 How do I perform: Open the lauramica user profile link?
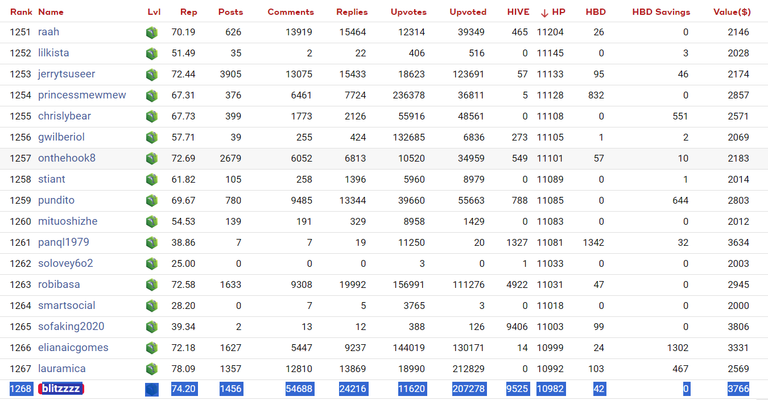(x=62, y=369)
